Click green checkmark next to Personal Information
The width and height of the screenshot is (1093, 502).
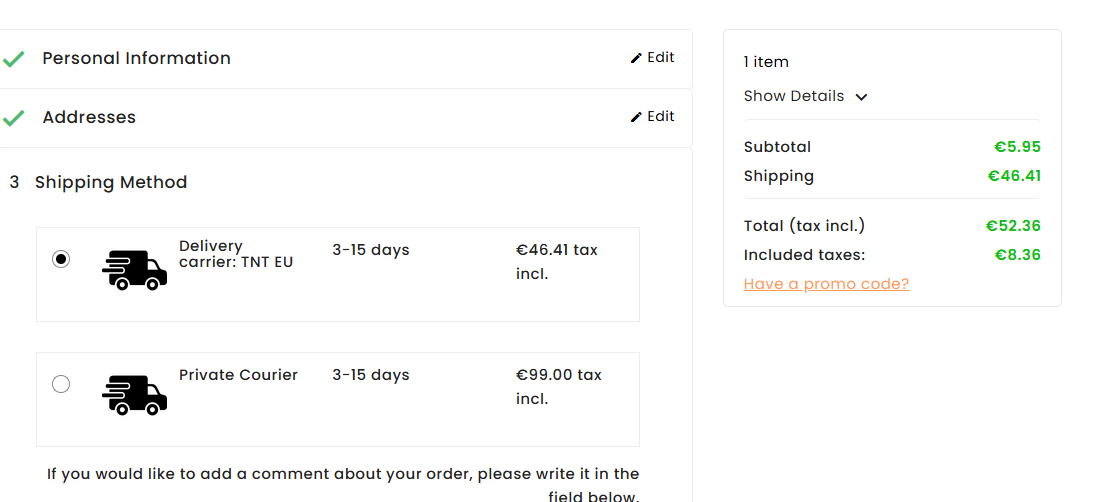(14, 59)
